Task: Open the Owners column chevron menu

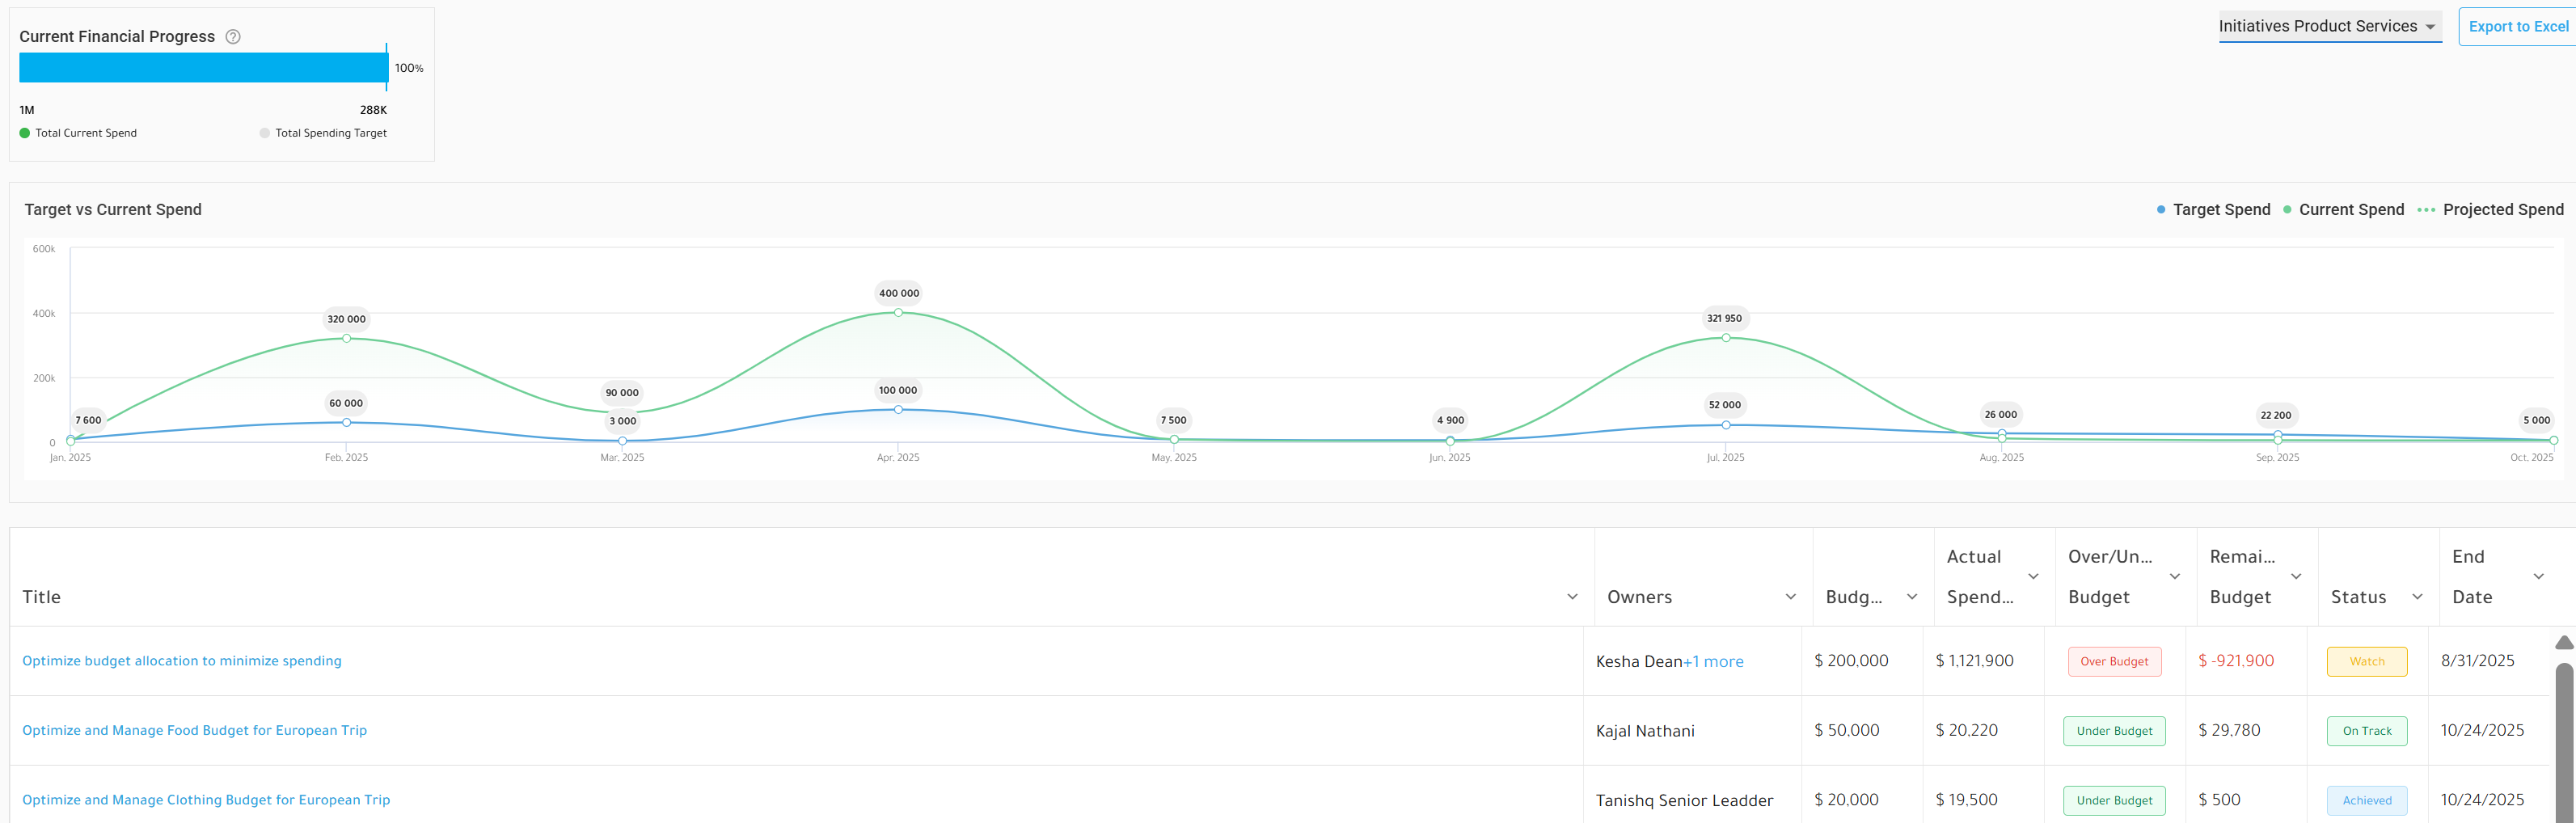Action: click(1790, 597)
